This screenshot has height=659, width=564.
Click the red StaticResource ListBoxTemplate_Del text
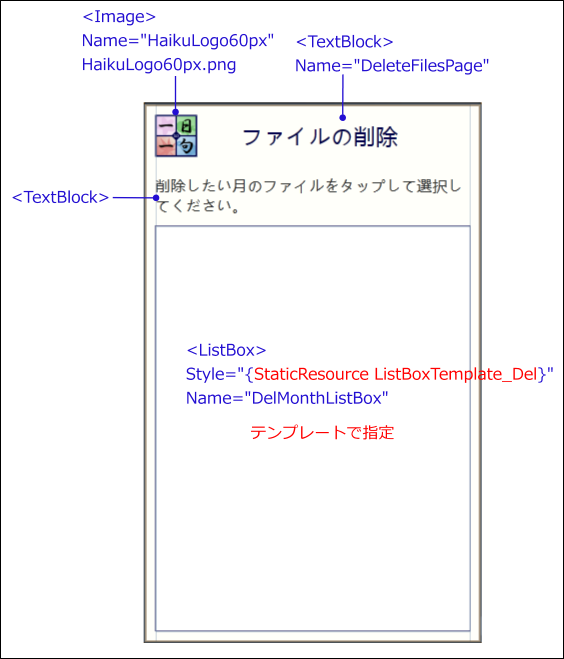click(x=395, y=374)
